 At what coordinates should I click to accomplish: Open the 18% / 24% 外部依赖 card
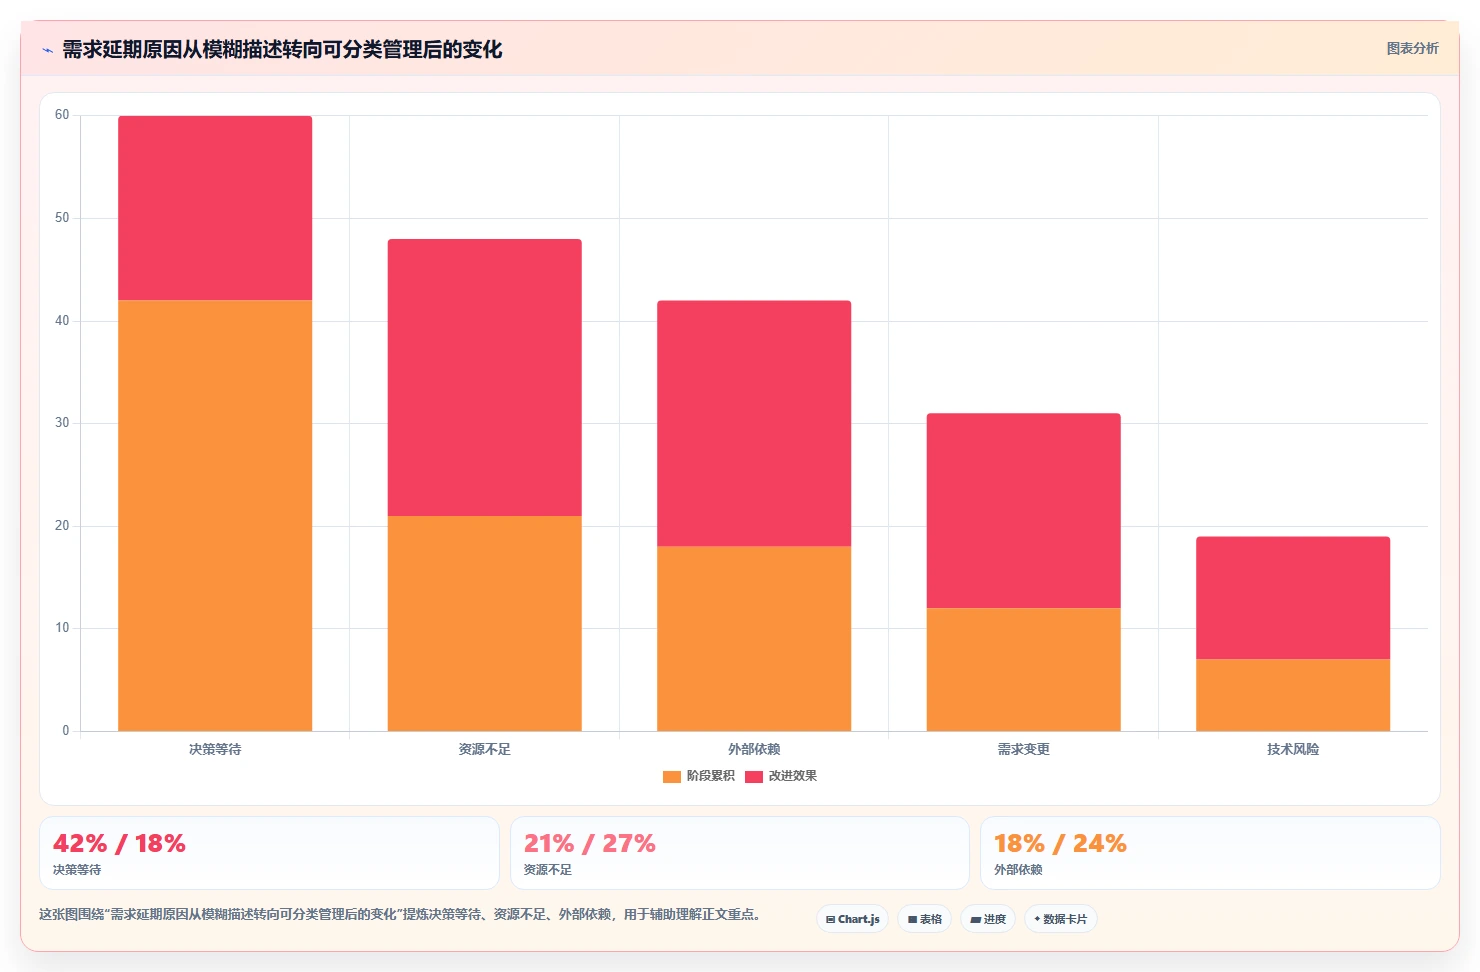click(x=1210, y=853)
